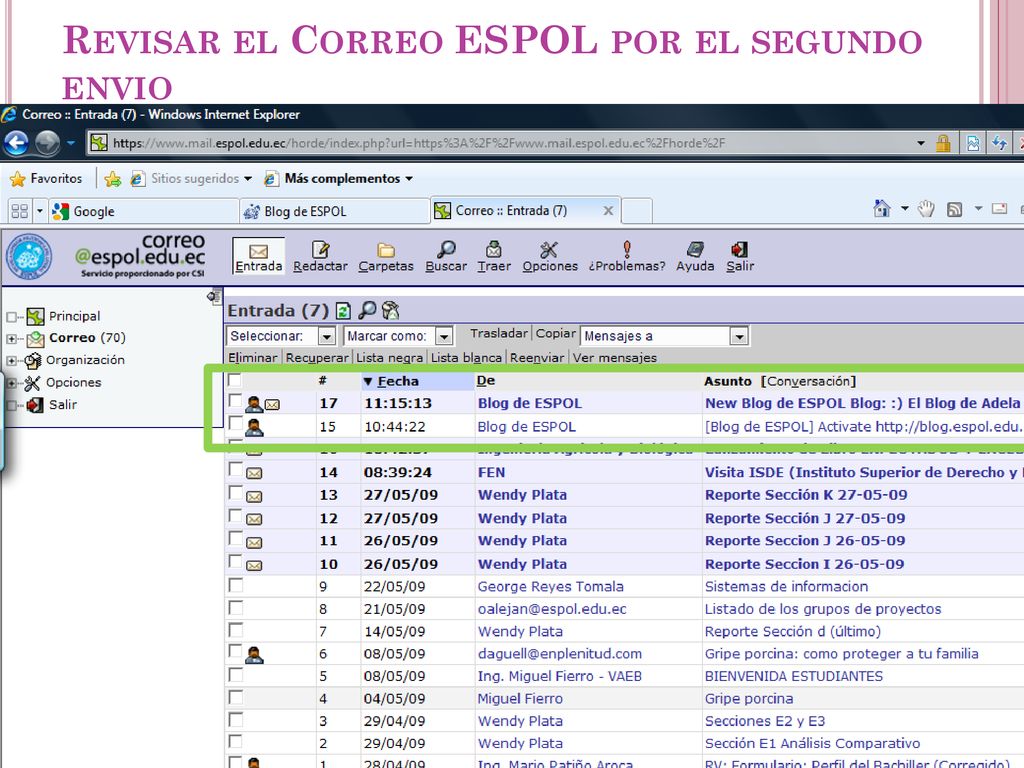Open the Entrada inbox toolbar button
This screenshot has height=768, width=1024.
click(259, 255)
